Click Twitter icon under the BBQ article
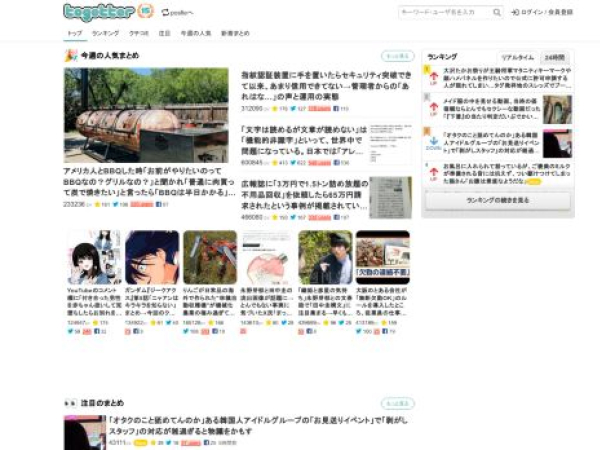The image size is (600, 450). point(116,205)
